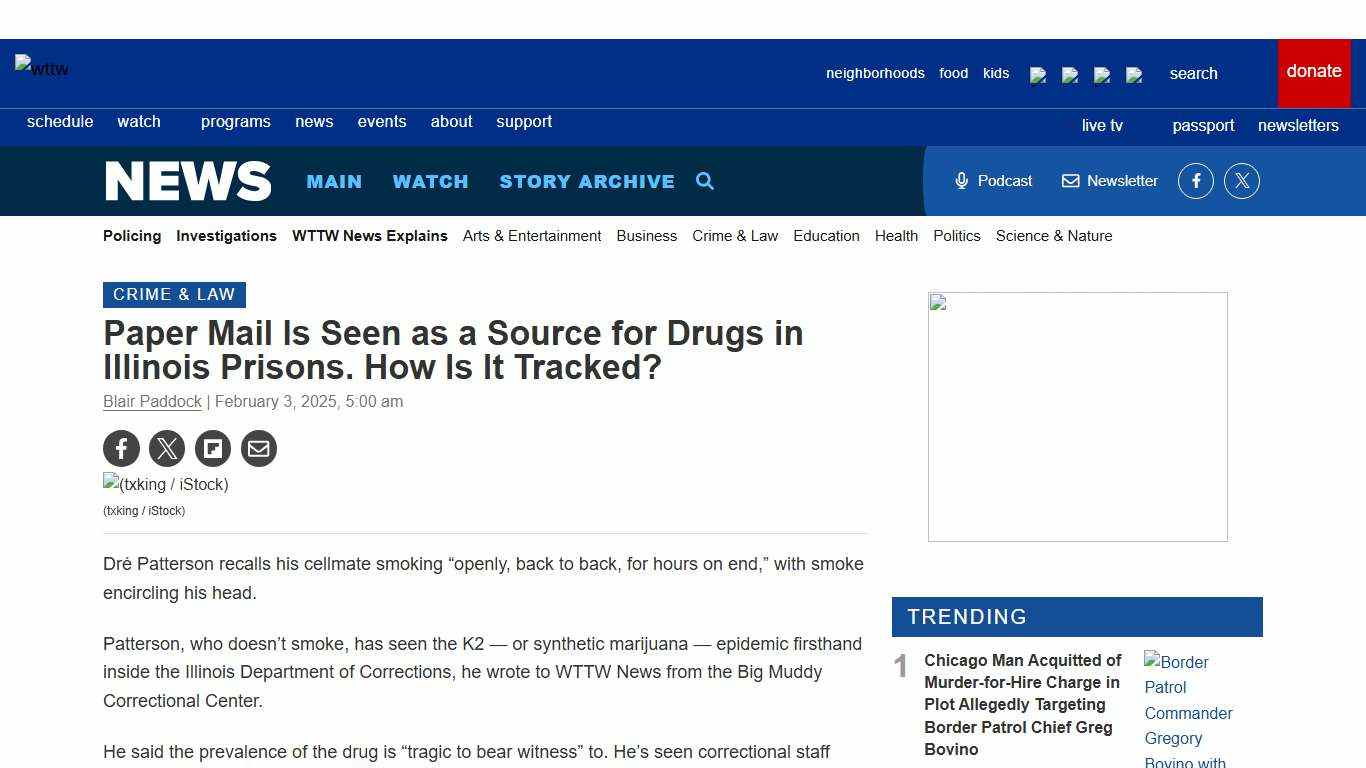Select programs in the top menu
This screenshot has height=768, width=1366.
[235, 121]
